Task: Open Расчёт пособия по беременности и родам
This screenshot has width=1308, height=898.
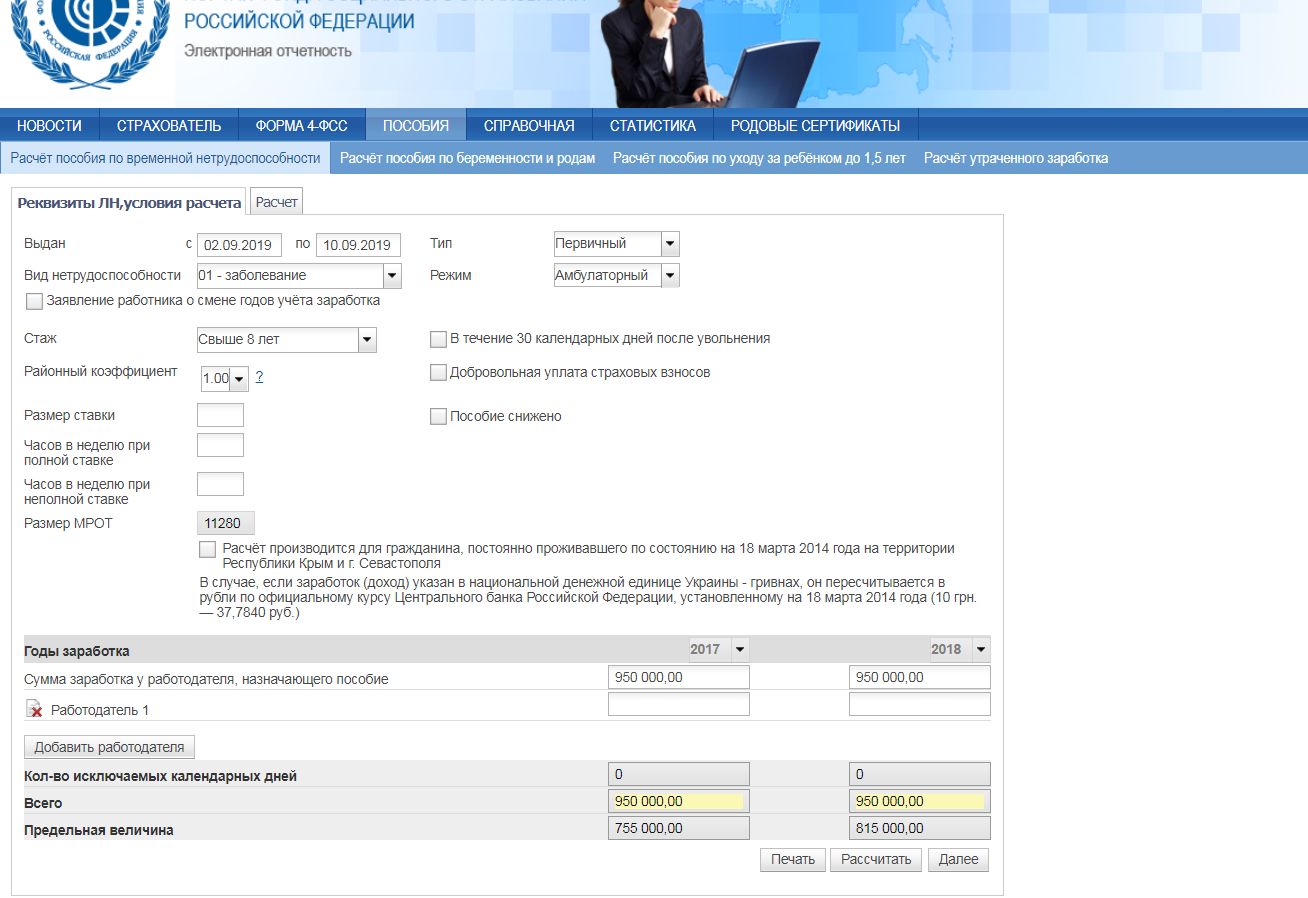Action: click(467, 158)
